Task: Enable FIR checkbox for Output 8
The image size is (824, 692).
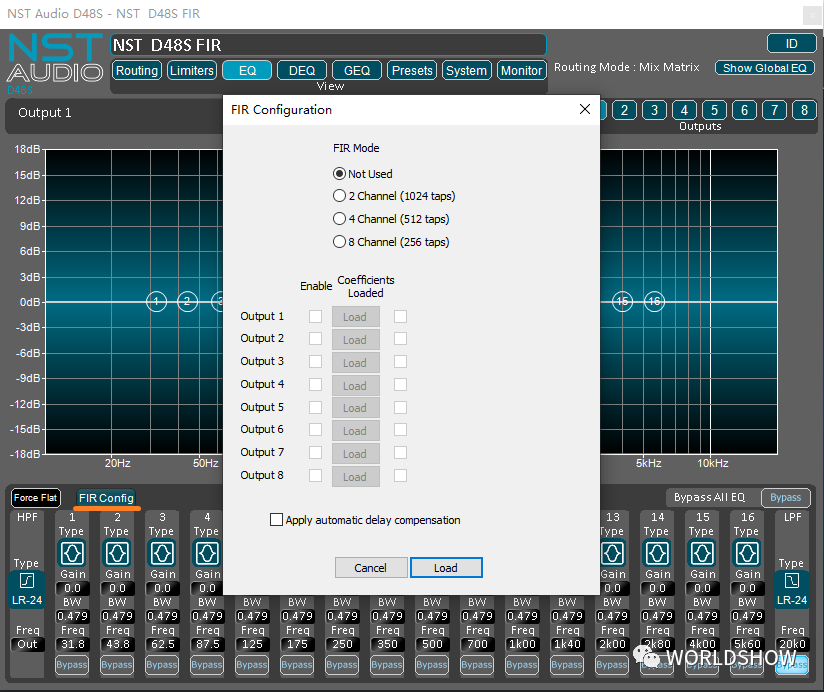Action: point(315,476)
